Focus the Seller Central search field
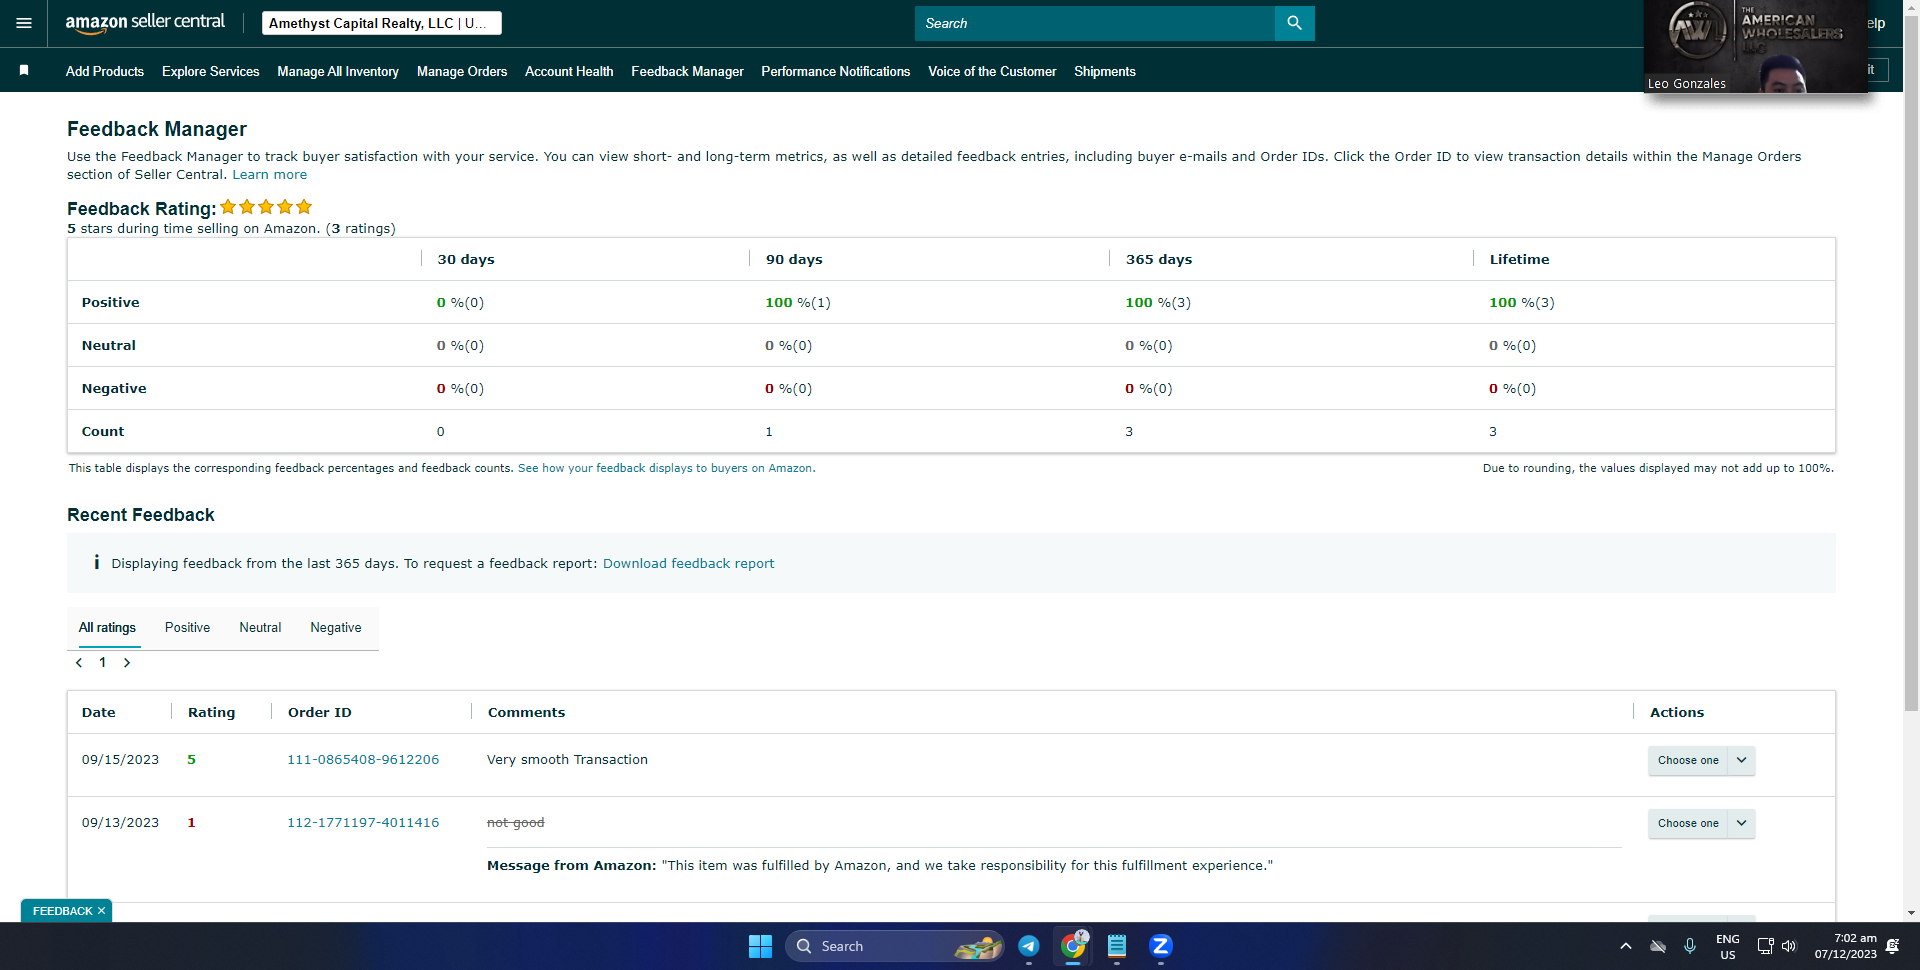 point(1095,23)
